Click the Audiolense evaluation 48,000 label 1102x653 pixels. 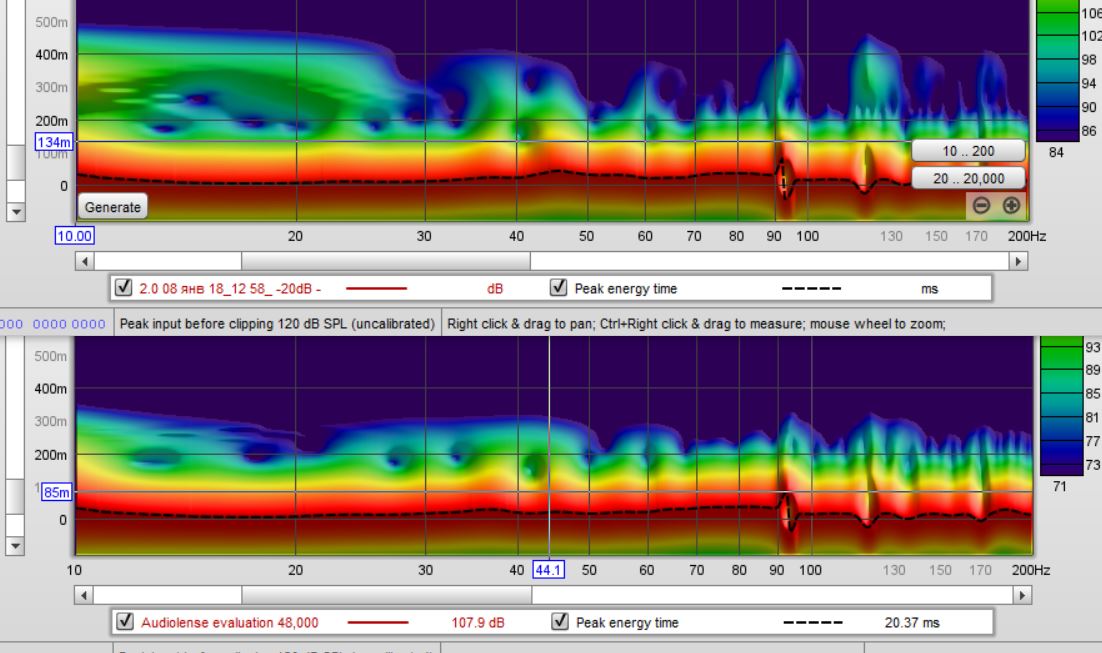[x=230, y=622]
